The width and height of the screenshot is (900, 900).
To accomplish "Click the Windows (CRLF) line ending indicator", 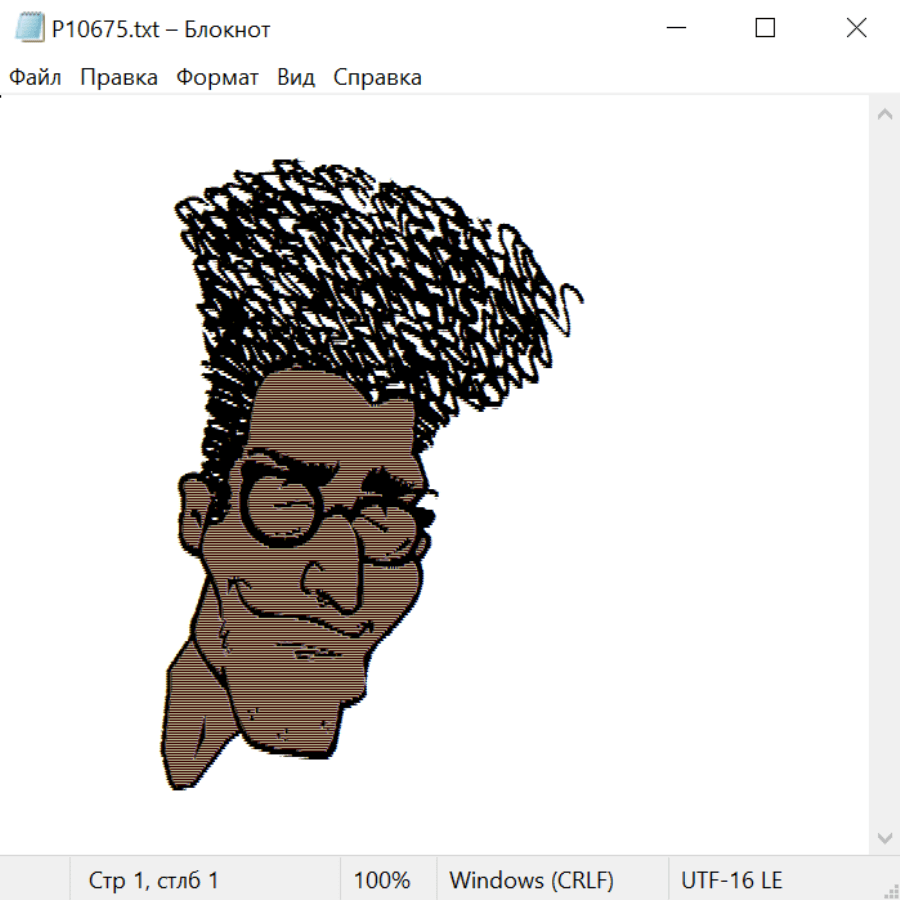I will click(531, 881).
